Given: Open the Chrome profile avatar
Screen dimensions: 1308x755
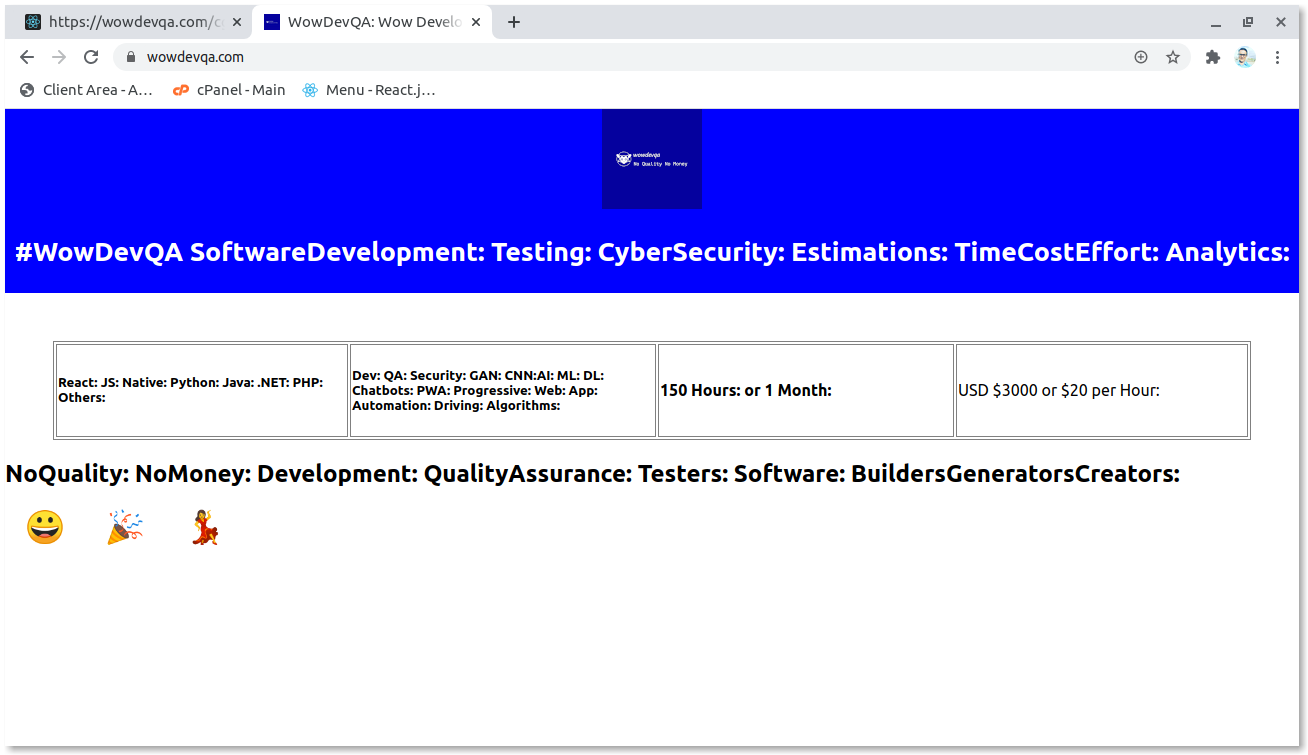Looking at the screenshot, I should click(1245, 57).
